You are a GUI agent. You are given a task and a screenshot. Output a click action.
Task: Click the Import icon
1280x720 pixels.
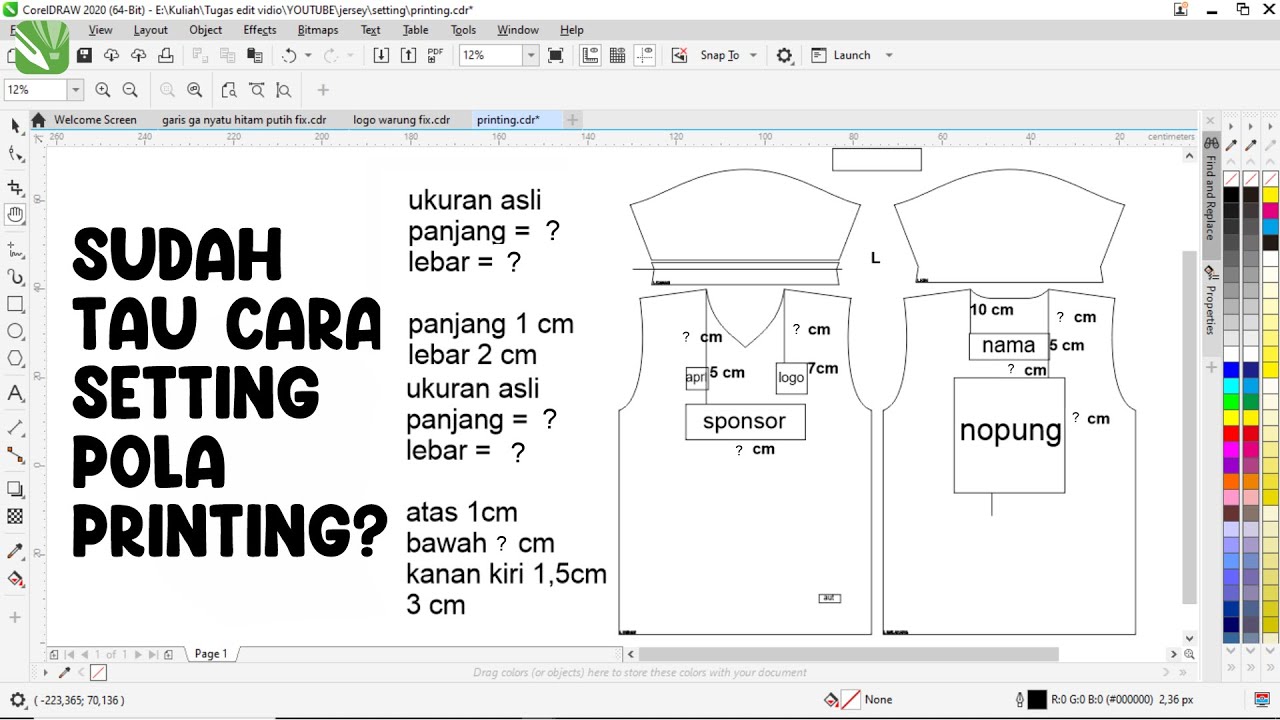pos(381,55)
